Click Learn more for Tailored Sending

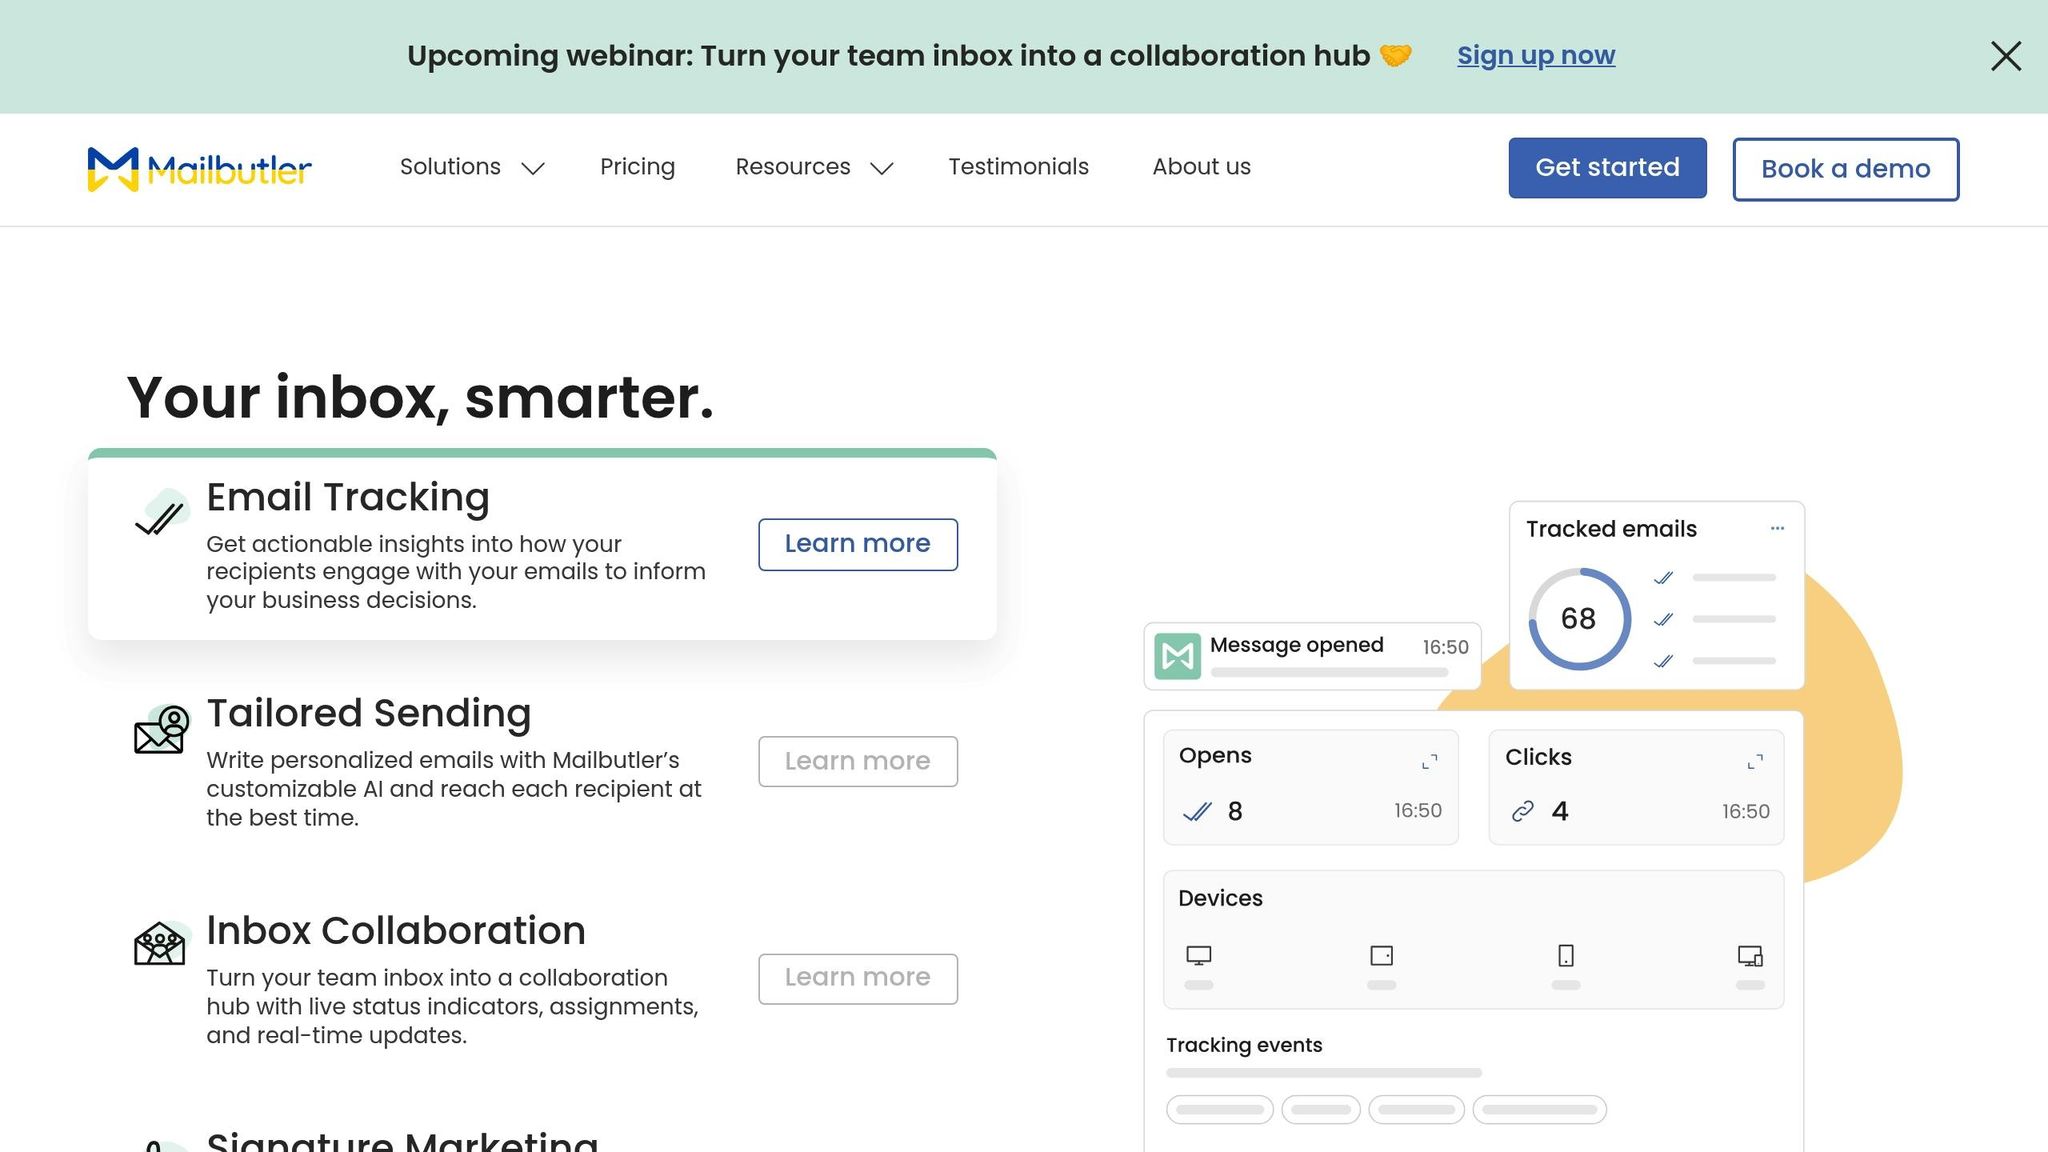click(857, 762)
